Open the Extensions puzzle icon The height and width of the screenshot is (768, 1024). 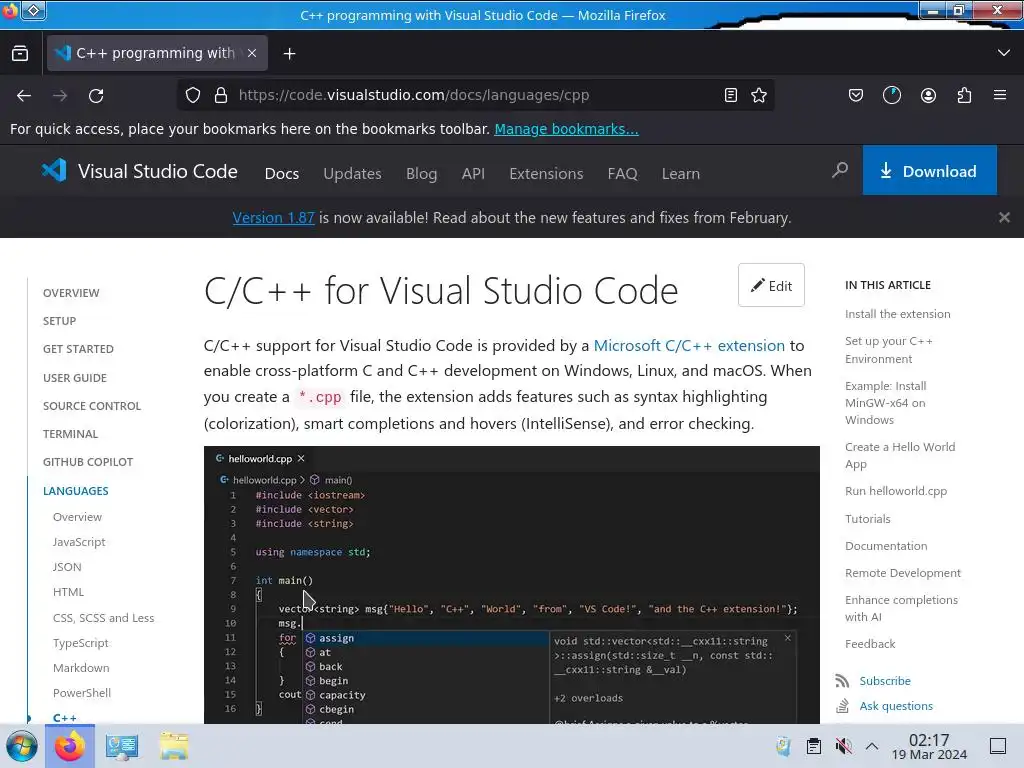point(964,95)
